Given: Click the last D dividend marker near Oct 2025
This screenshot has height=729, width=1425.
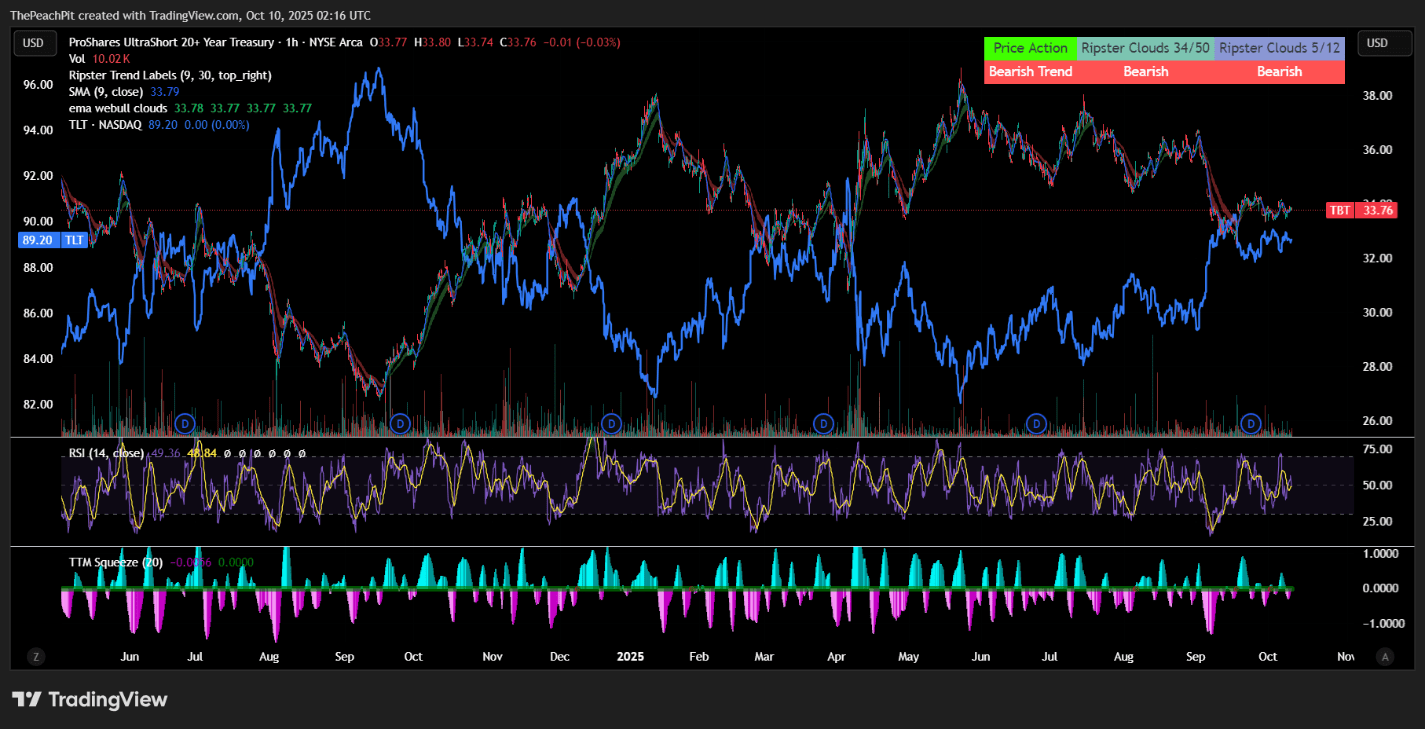Looking at the screenshot, I should [1250, 423].
